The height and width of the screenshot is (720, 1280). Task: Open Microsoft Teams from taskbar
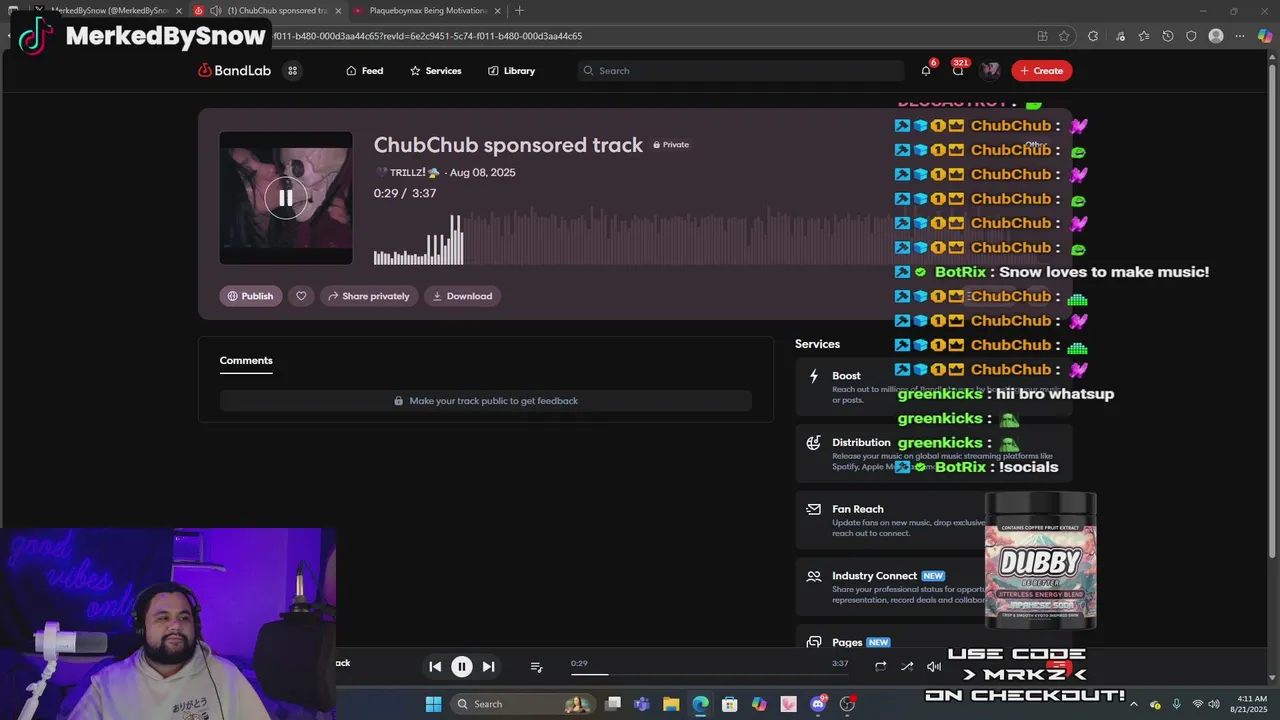[642, 704]
